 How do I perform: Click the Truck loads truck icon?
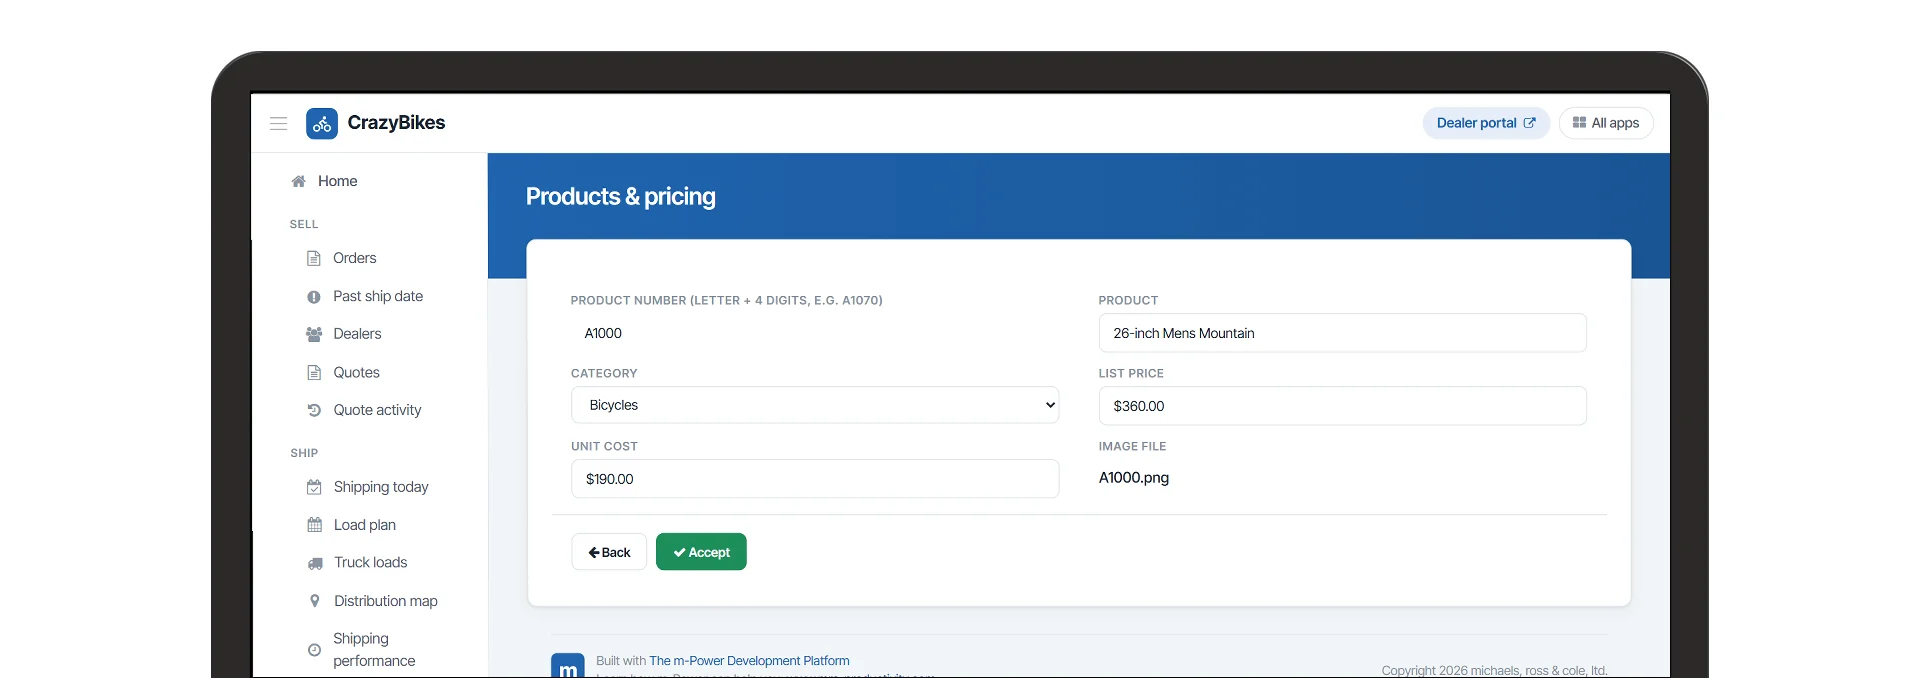[x=315, y=563]
